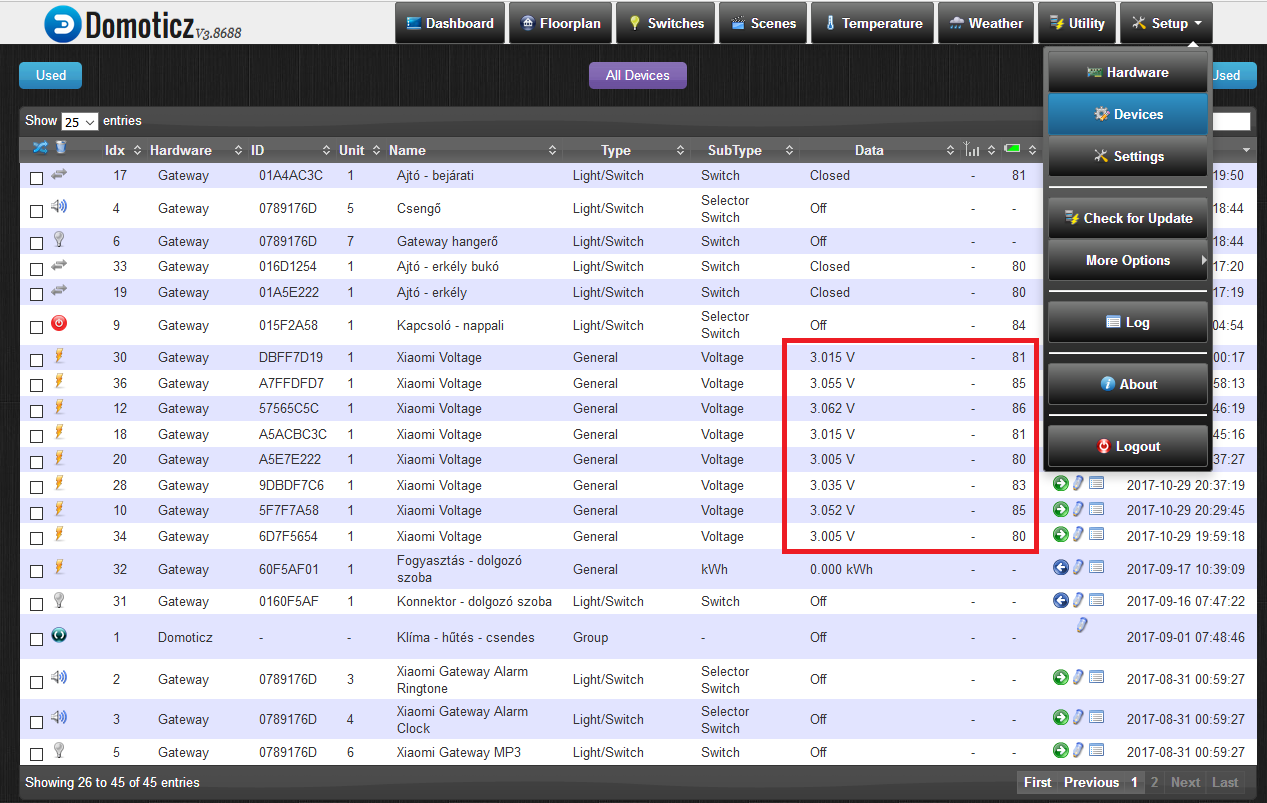Click contact icon of Ajtó - bejárati row

click(x=59, y=174)
